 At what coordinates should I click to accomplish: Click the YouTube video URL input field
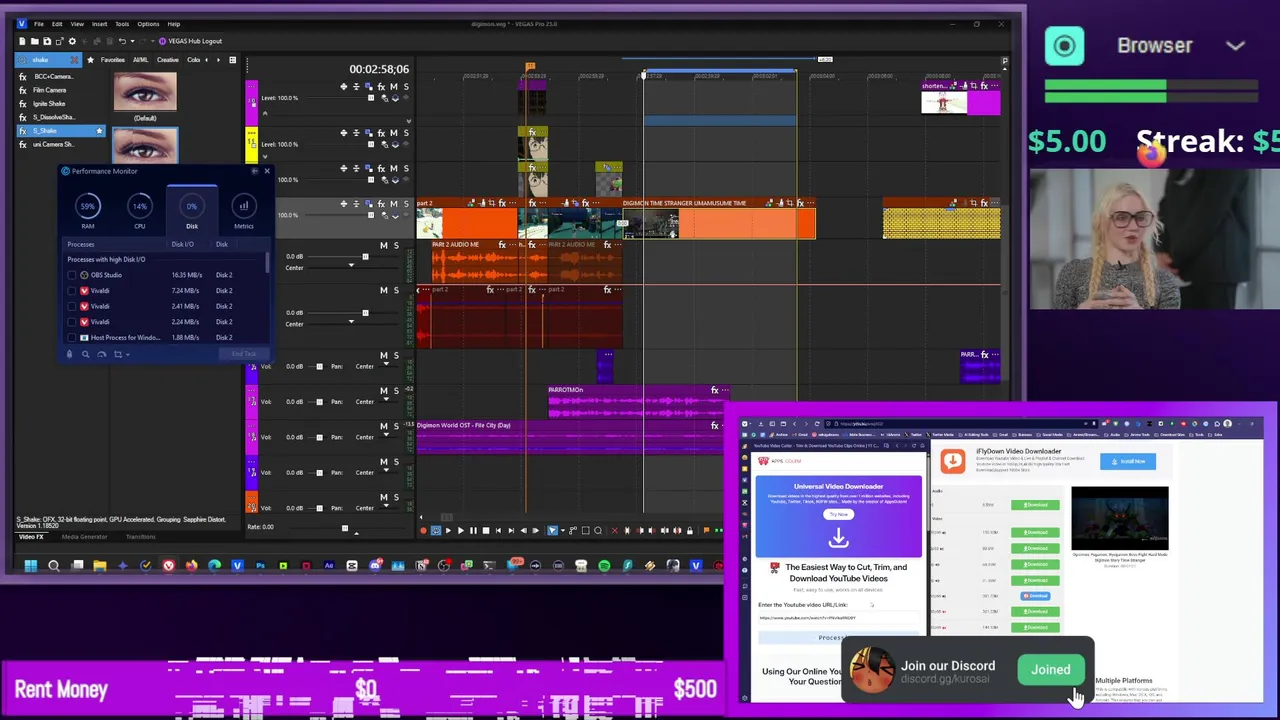pyautogui.click(x=838, y=617)
